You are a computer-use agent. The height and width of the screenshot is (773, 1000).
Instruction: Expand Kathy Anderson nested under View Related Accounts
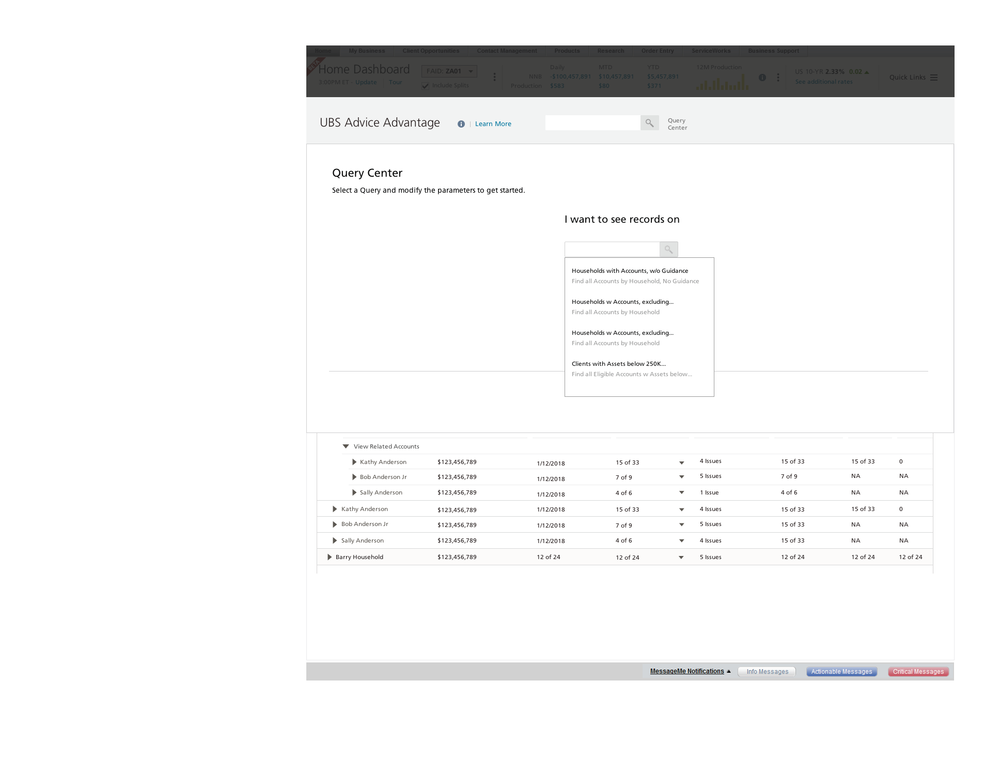coord(354,462)
